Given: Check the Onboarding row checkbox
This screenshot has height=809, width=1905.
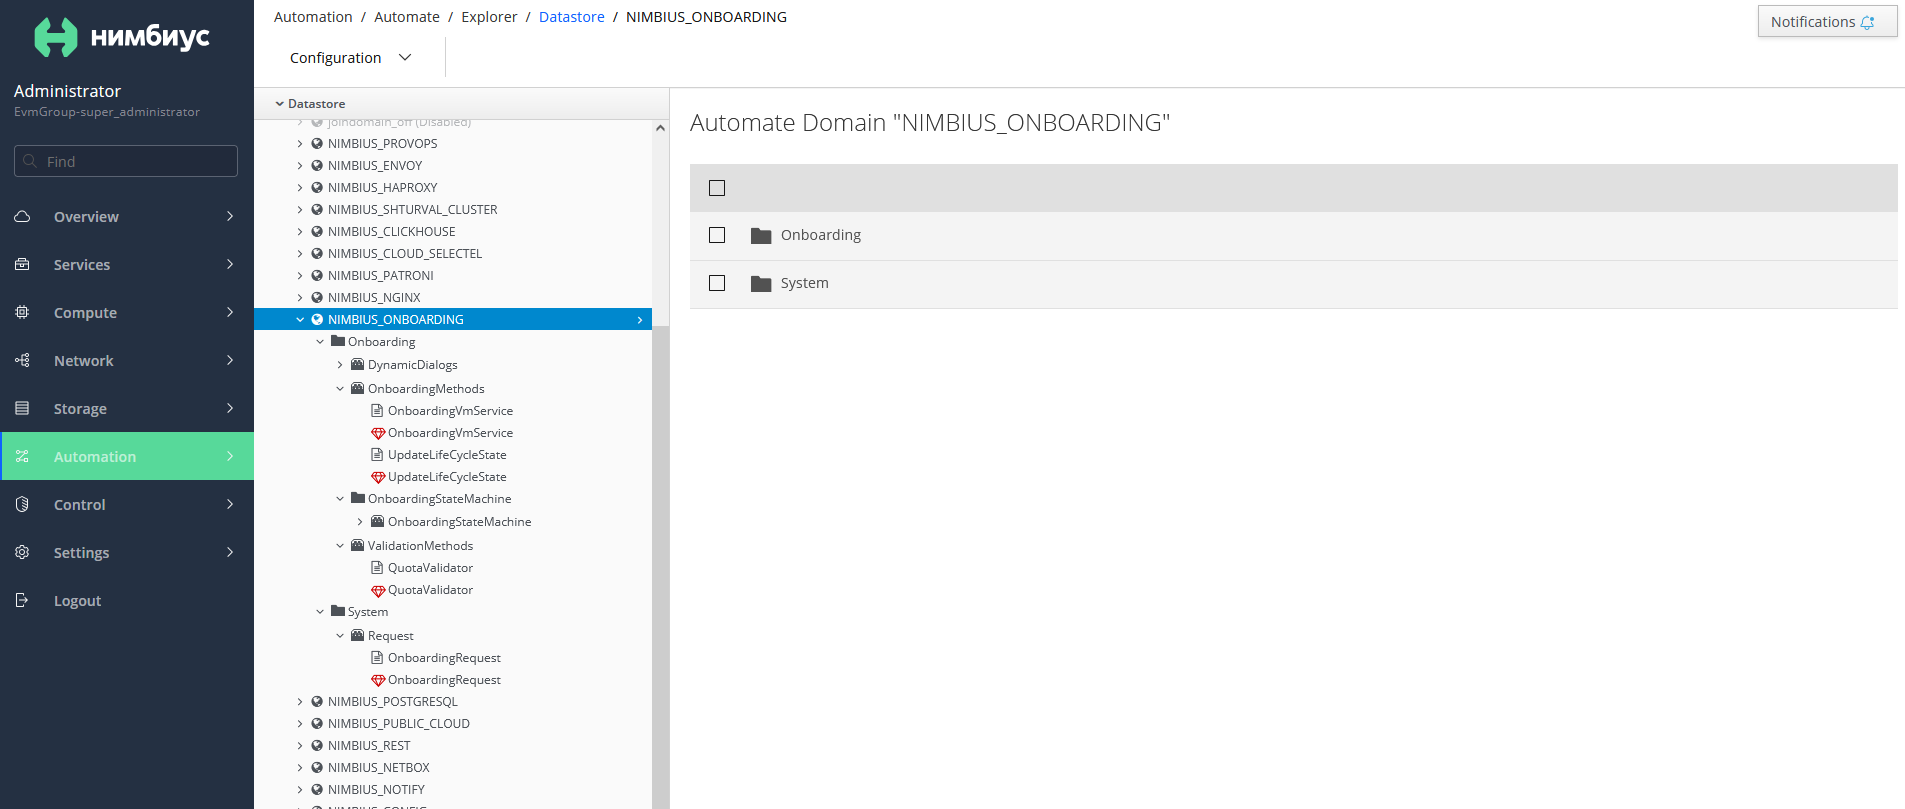Looking at the screenshot, I should click(x=717, y=235).
